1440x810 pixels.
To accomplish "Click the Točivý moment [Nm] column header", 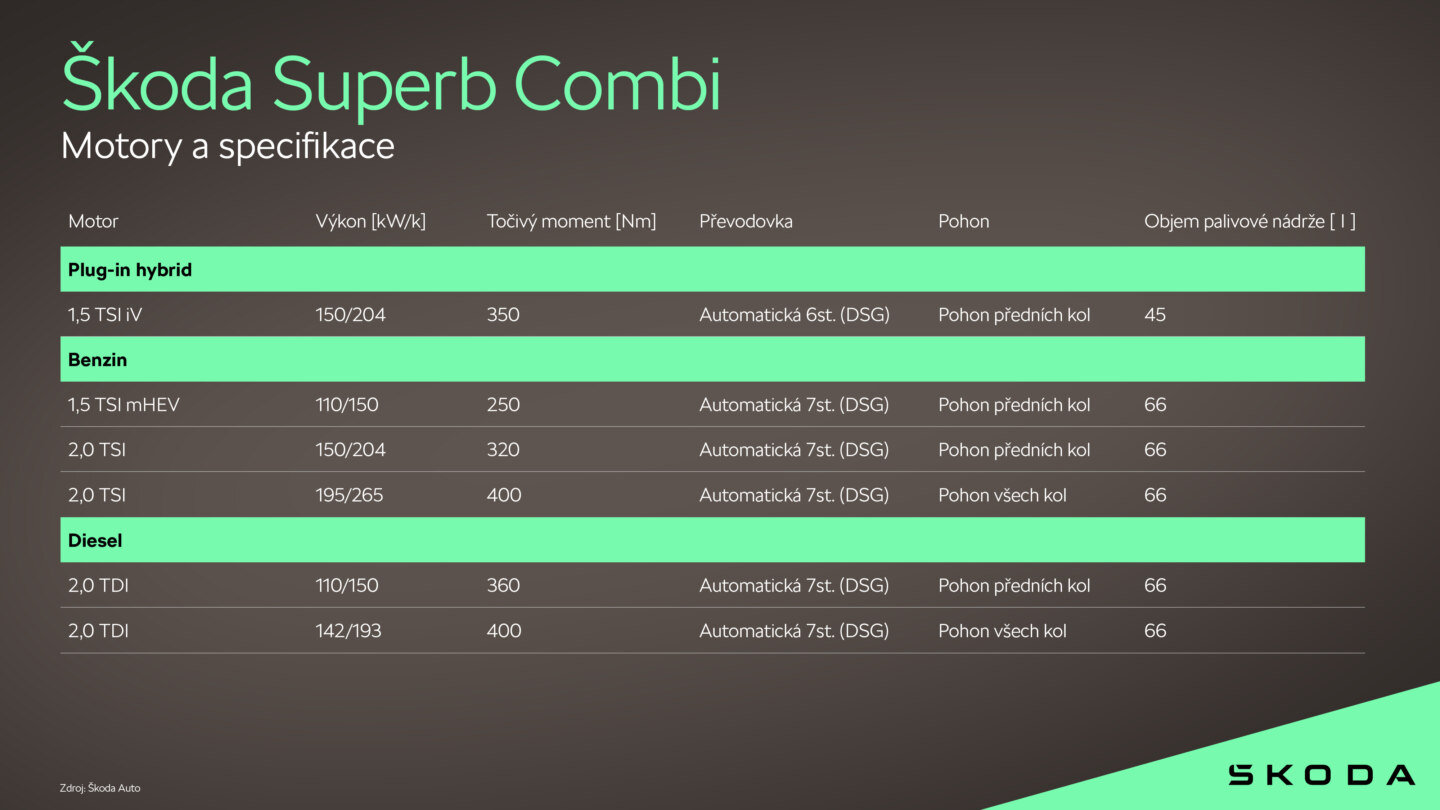I will click(x=572, y=221).
